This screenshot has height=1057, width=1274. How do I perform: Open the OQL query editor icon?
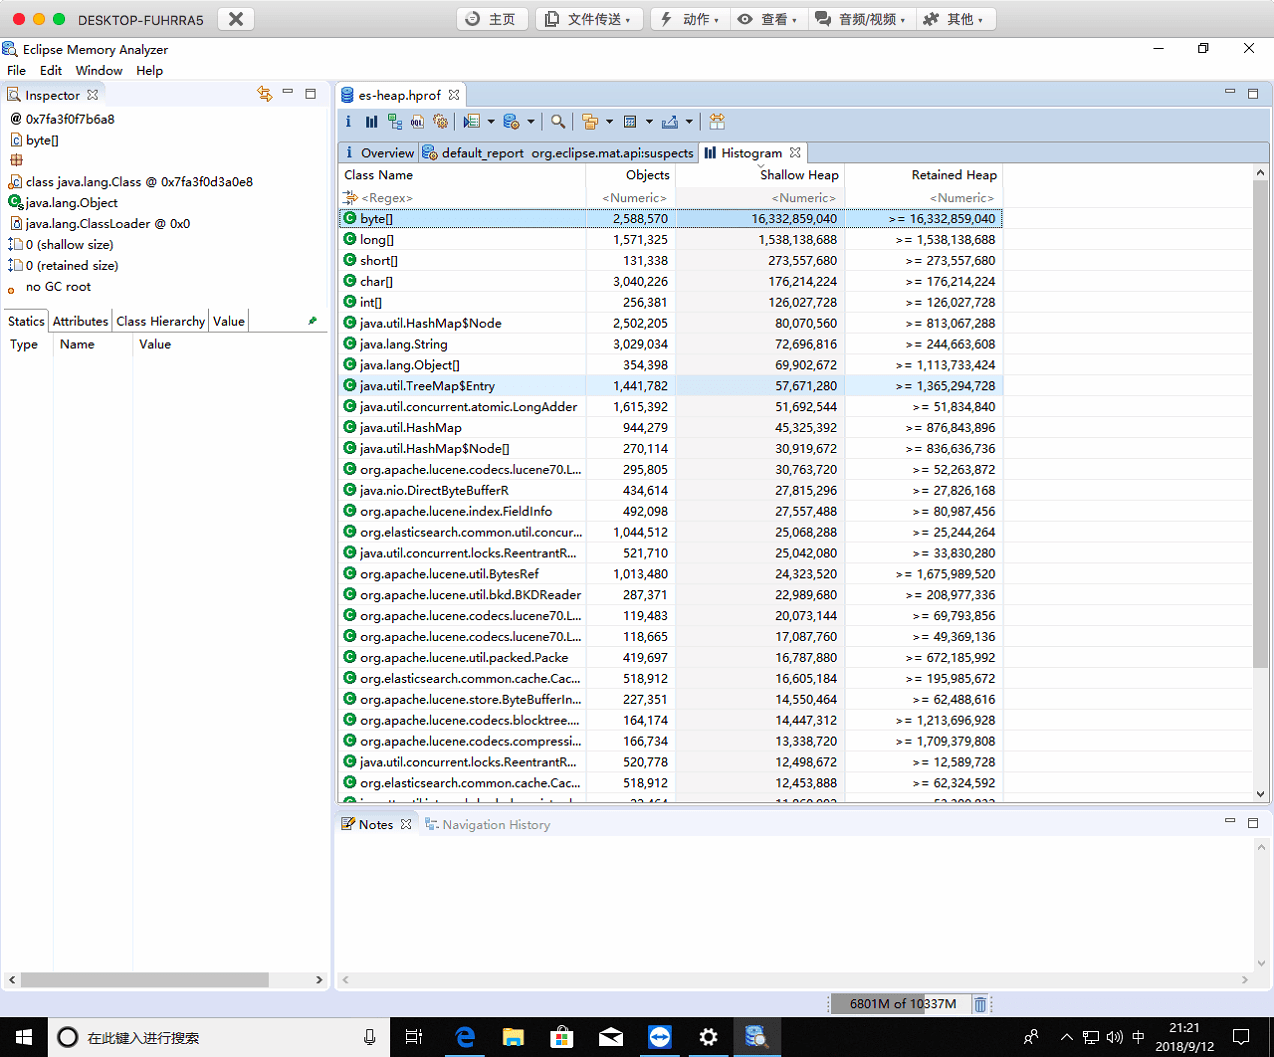(417, 122)
